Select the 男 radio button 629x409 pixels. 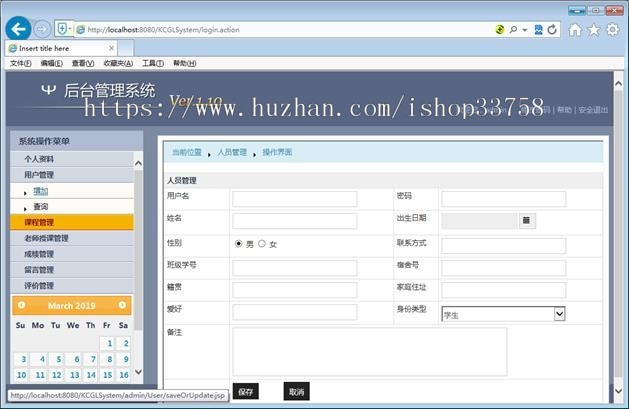pos(239,243)
